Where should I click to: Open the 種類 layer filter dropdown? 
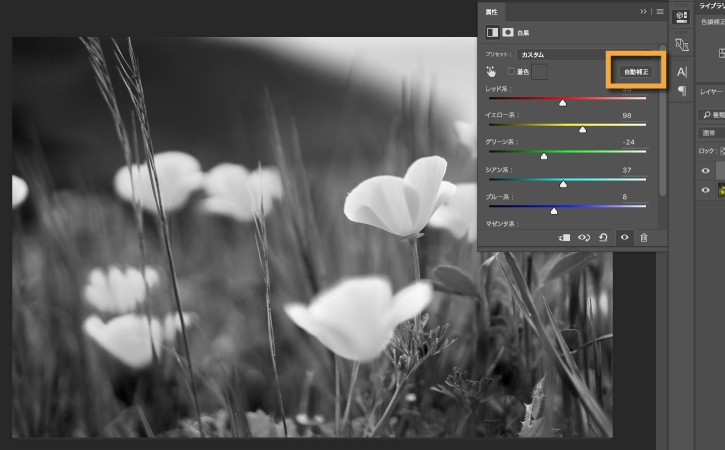click(711, 115)
